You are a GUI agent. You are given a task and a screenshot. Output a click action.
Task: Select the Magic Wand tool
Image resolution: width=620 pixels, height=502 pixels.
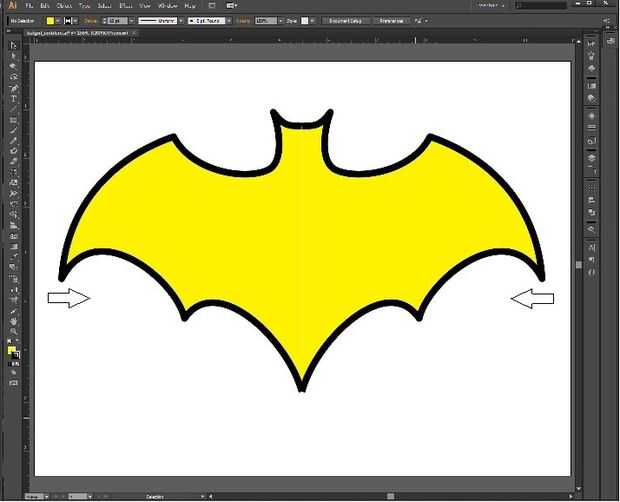click(x=13, y=66)
